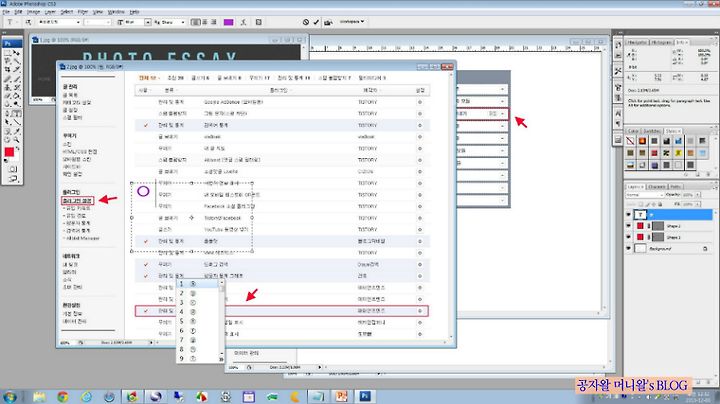The width and height of the screenshot is (720, 404).
Task: Open the Workspace dropdown
Action: click(352, 22)
